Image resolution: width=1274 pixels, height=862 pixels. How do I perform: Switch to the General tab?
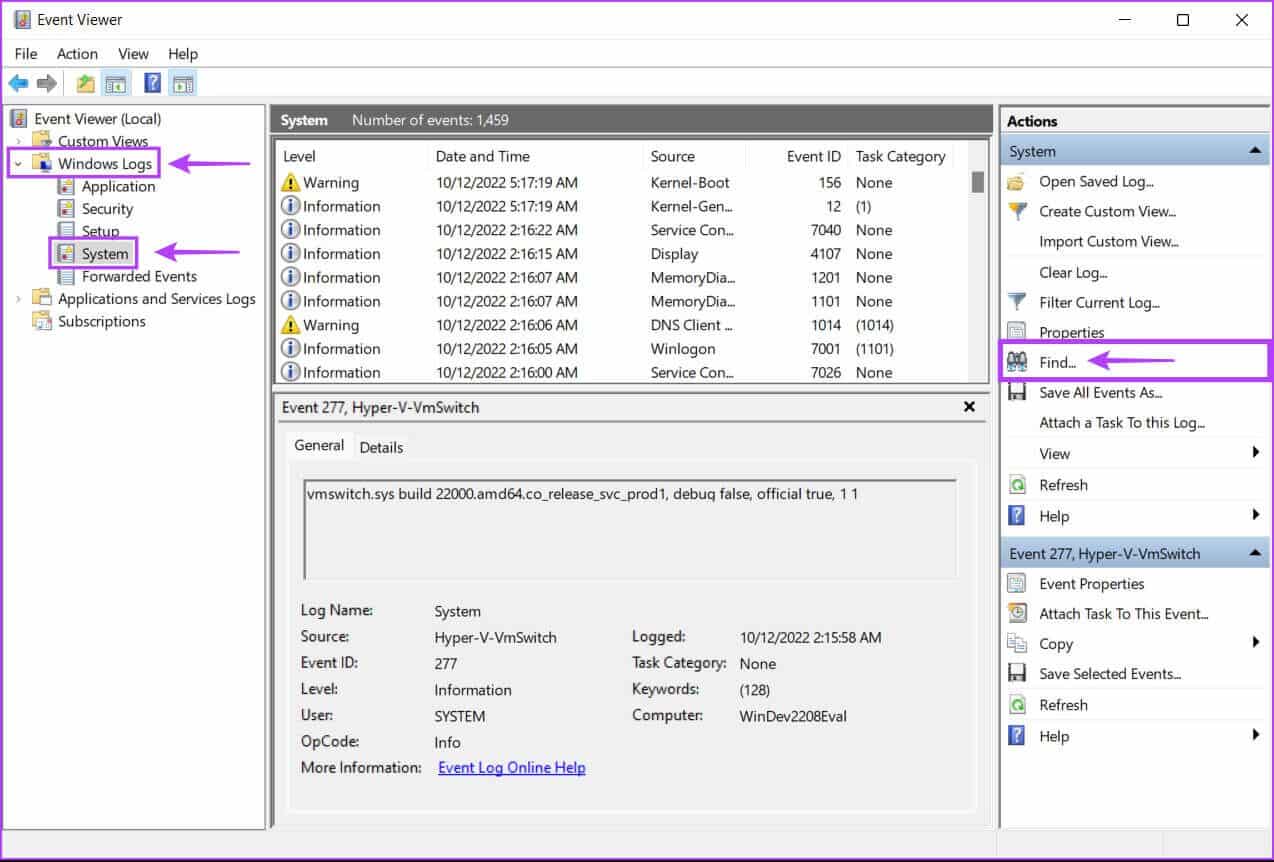click(319, 445)
